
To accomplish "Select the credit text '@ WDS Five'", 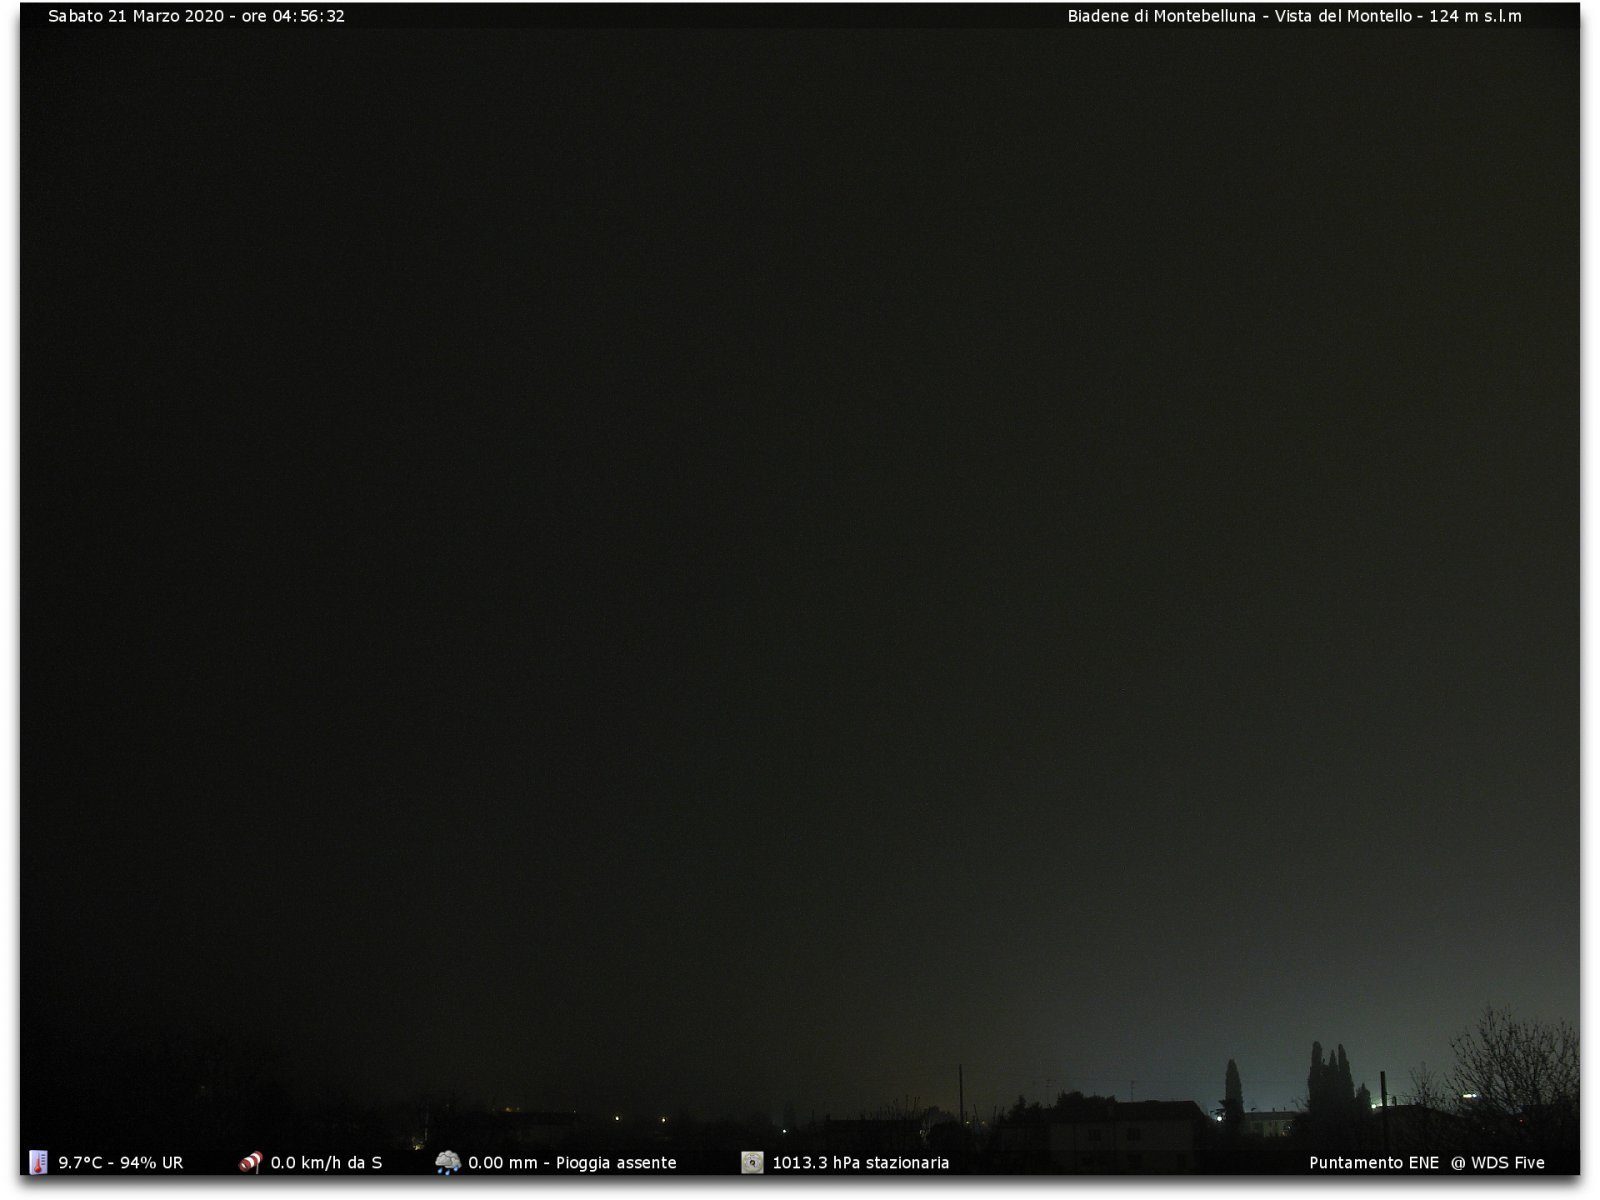I will (1497, 1163).
